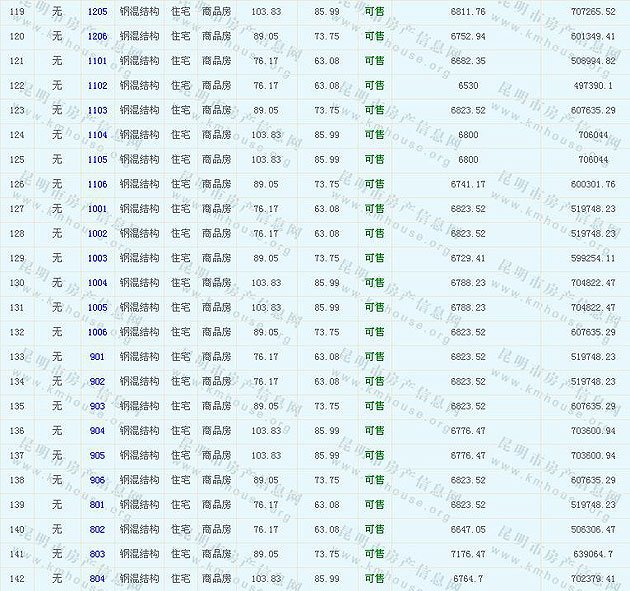Screen dimensions: 630x591
Task: Select room 1102 link
Action: 97,86
